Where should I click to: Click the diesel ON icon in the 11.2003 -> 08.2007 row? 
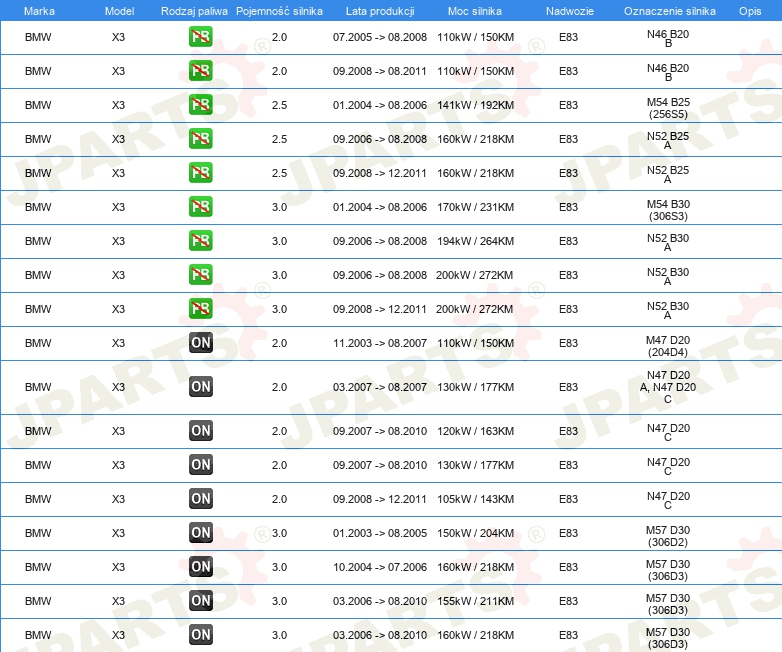click(201, 343)
